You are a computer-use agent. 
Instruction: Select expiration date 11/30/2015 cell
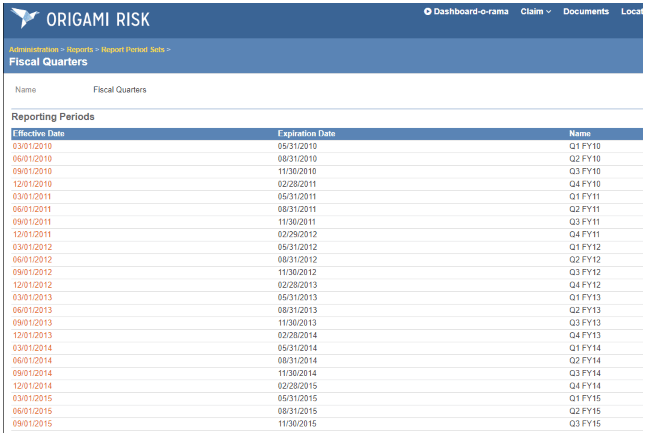(x=297, y=424)
